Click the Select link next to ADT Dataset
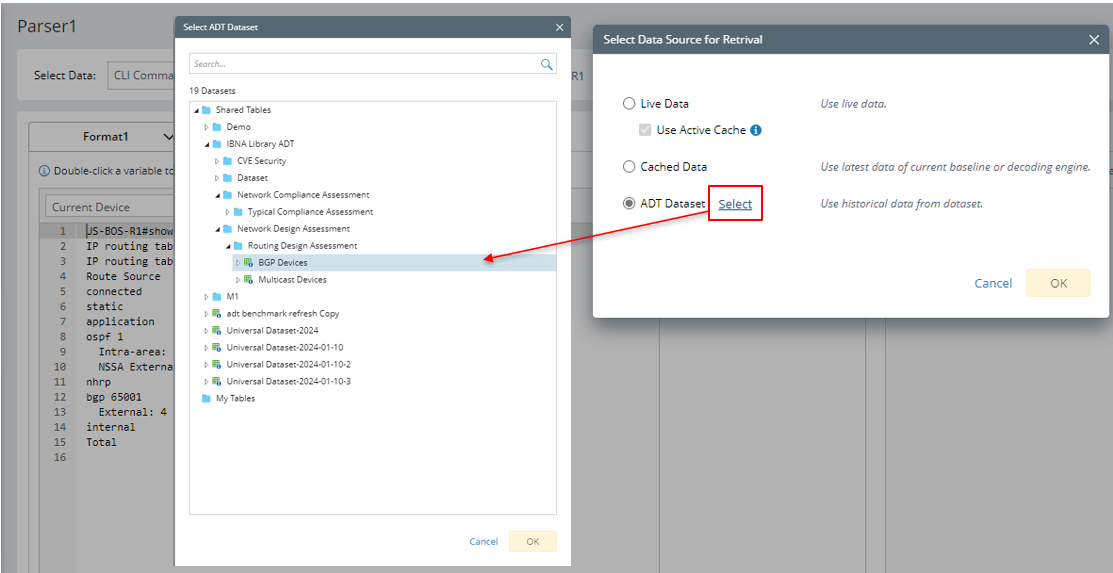Screen dimensions: 1113x573 (735, 204)
